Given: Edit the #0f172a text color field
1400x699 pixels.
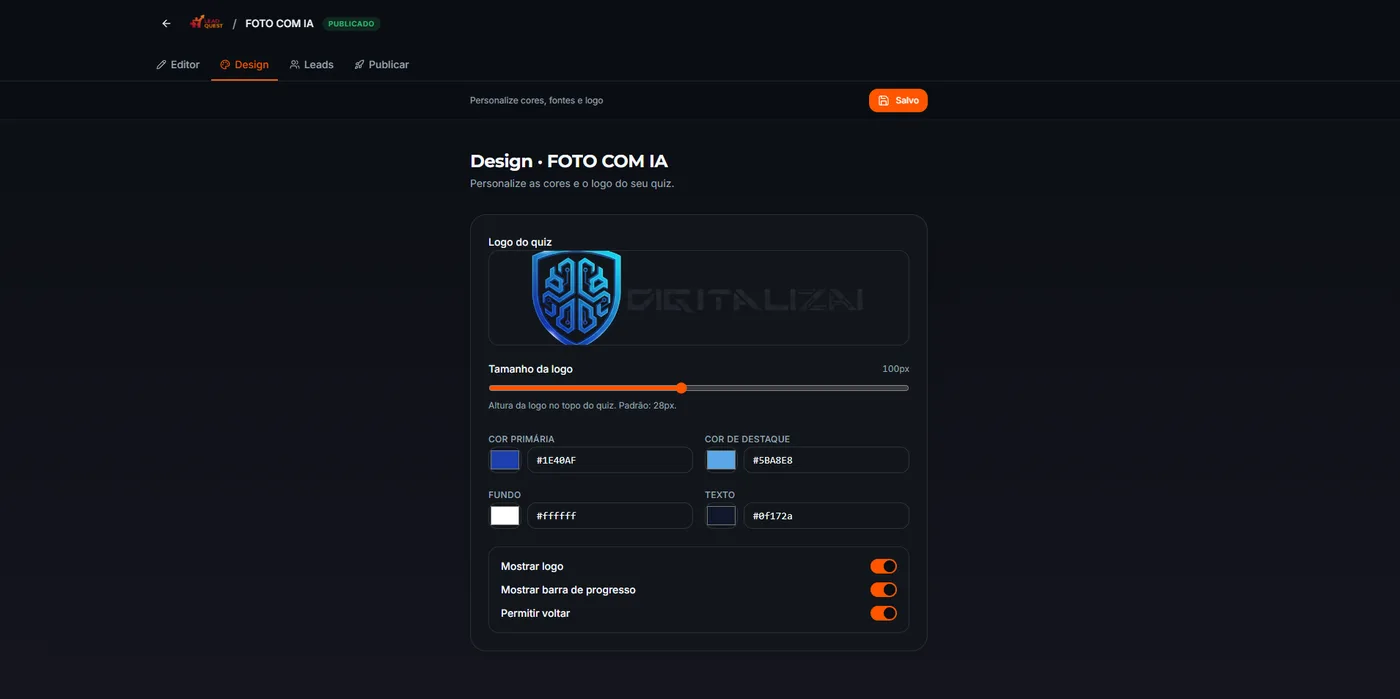Looking at the screenshot, I should pos(826,516).
